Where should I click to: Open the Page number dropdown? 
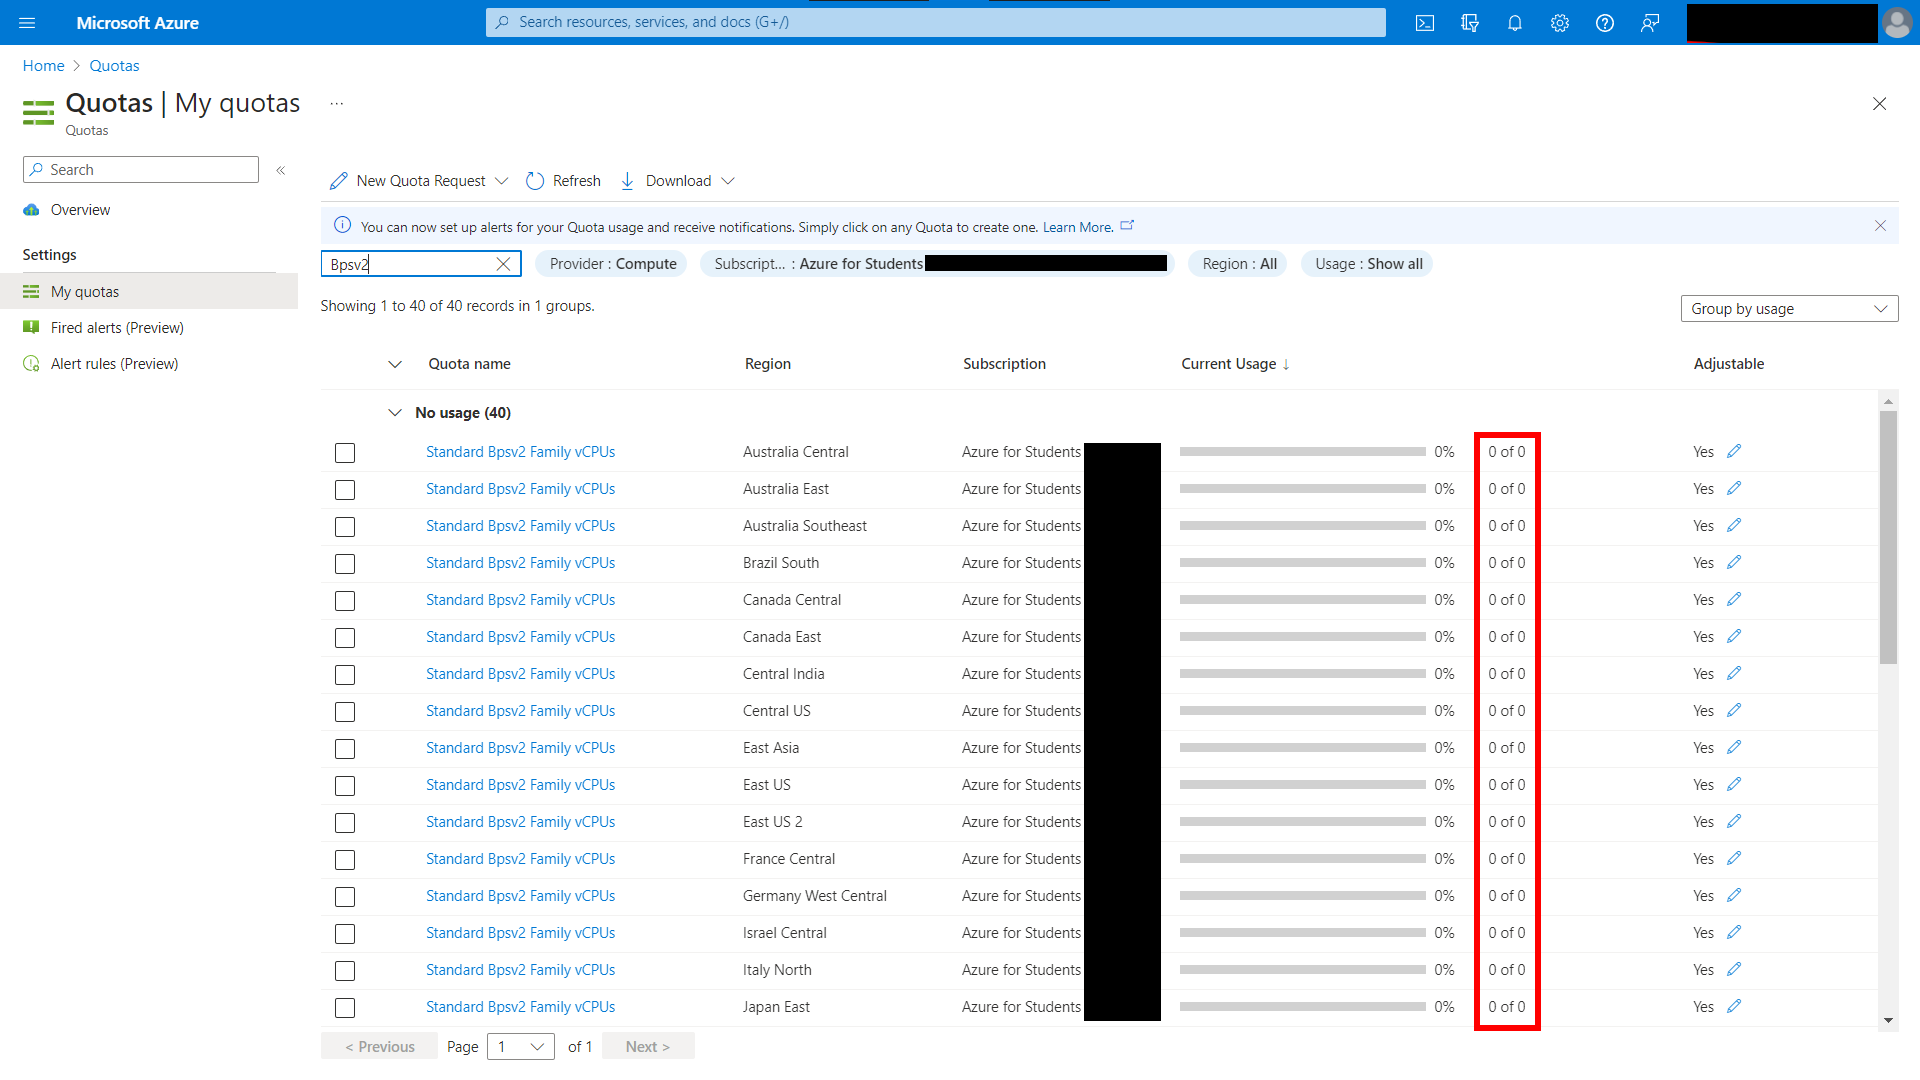coord(520,1047)
